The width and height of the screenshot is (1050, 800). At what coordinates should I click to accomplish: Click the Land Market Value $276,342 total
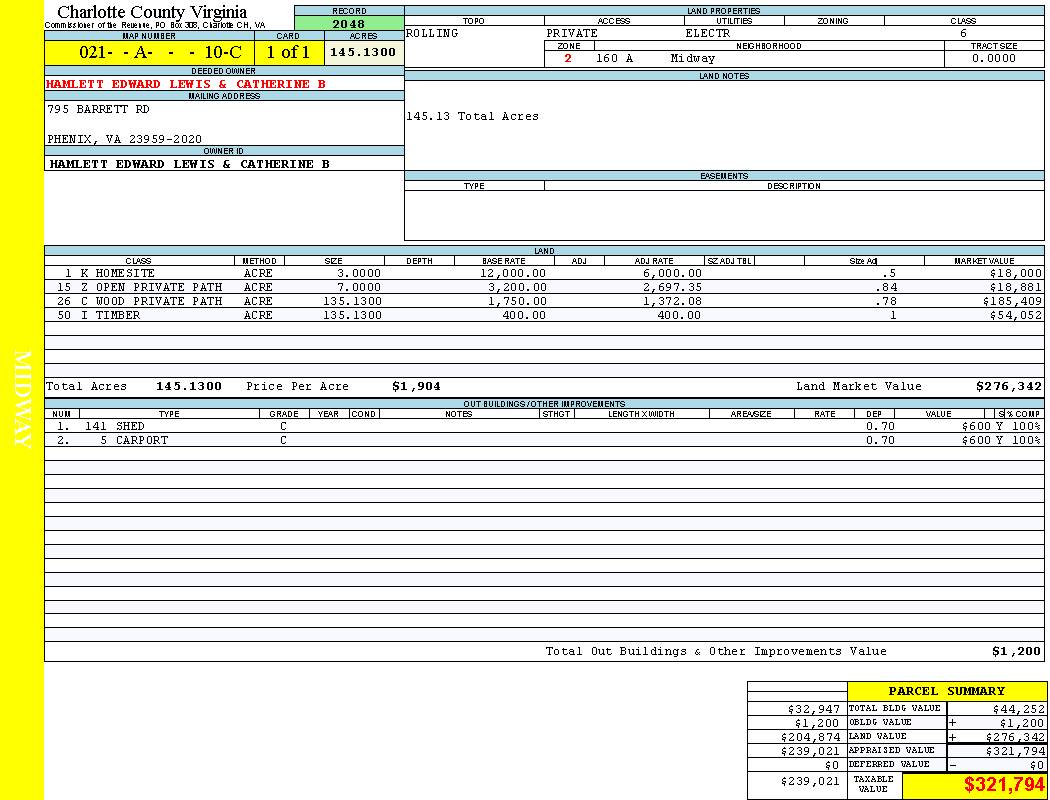pyautogui.click(x=1008, y=386)
